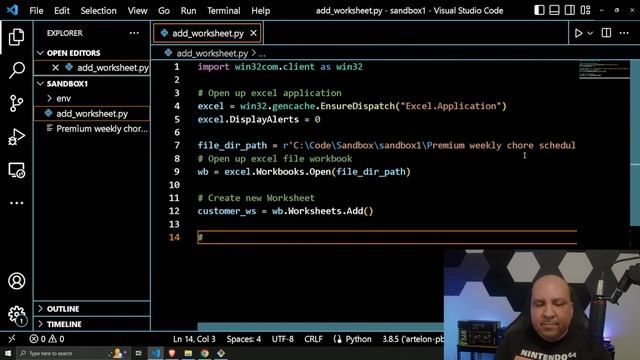
Task: Open the Chrome taskbar icon
Action: click(x=204, y=353)
